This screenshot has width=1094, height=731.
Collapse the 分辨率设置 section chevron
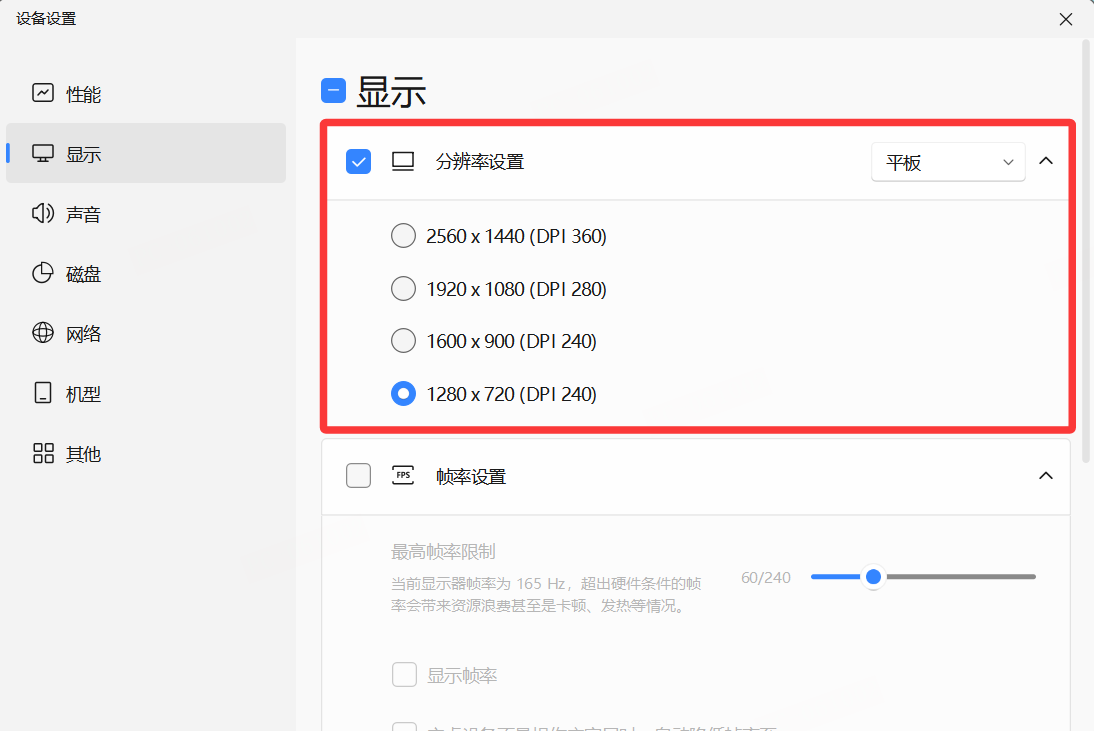[1046, 161]
